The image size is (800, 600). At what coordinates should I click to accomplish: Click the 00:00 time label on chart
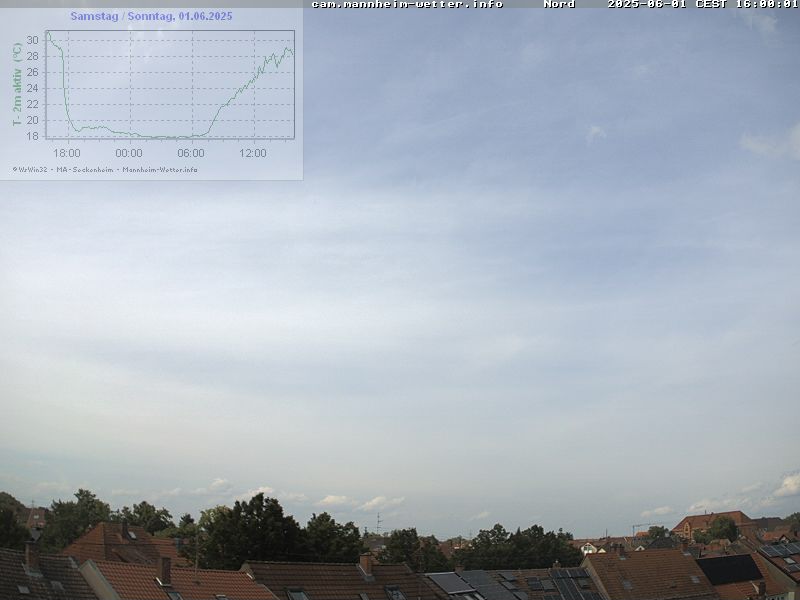tap(129, 153)
